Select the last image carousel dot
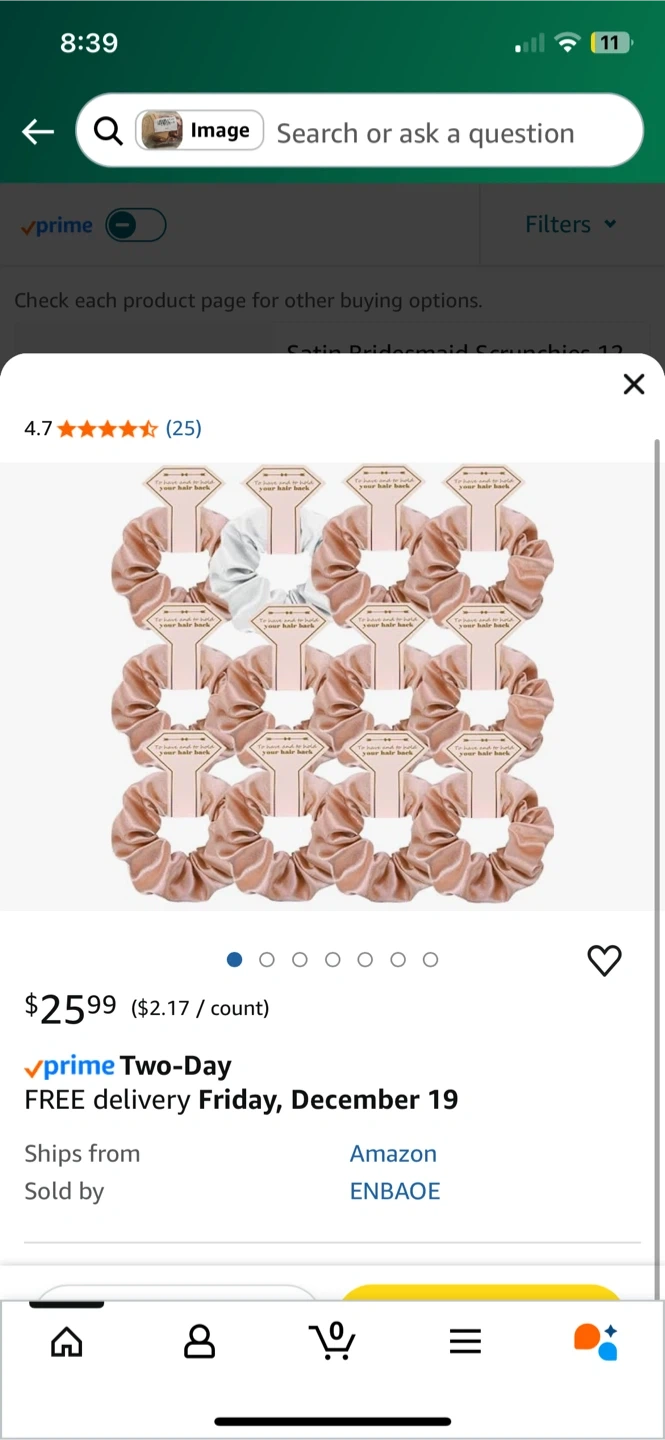This screenshot has width=665, height=1440. [430, 960]
